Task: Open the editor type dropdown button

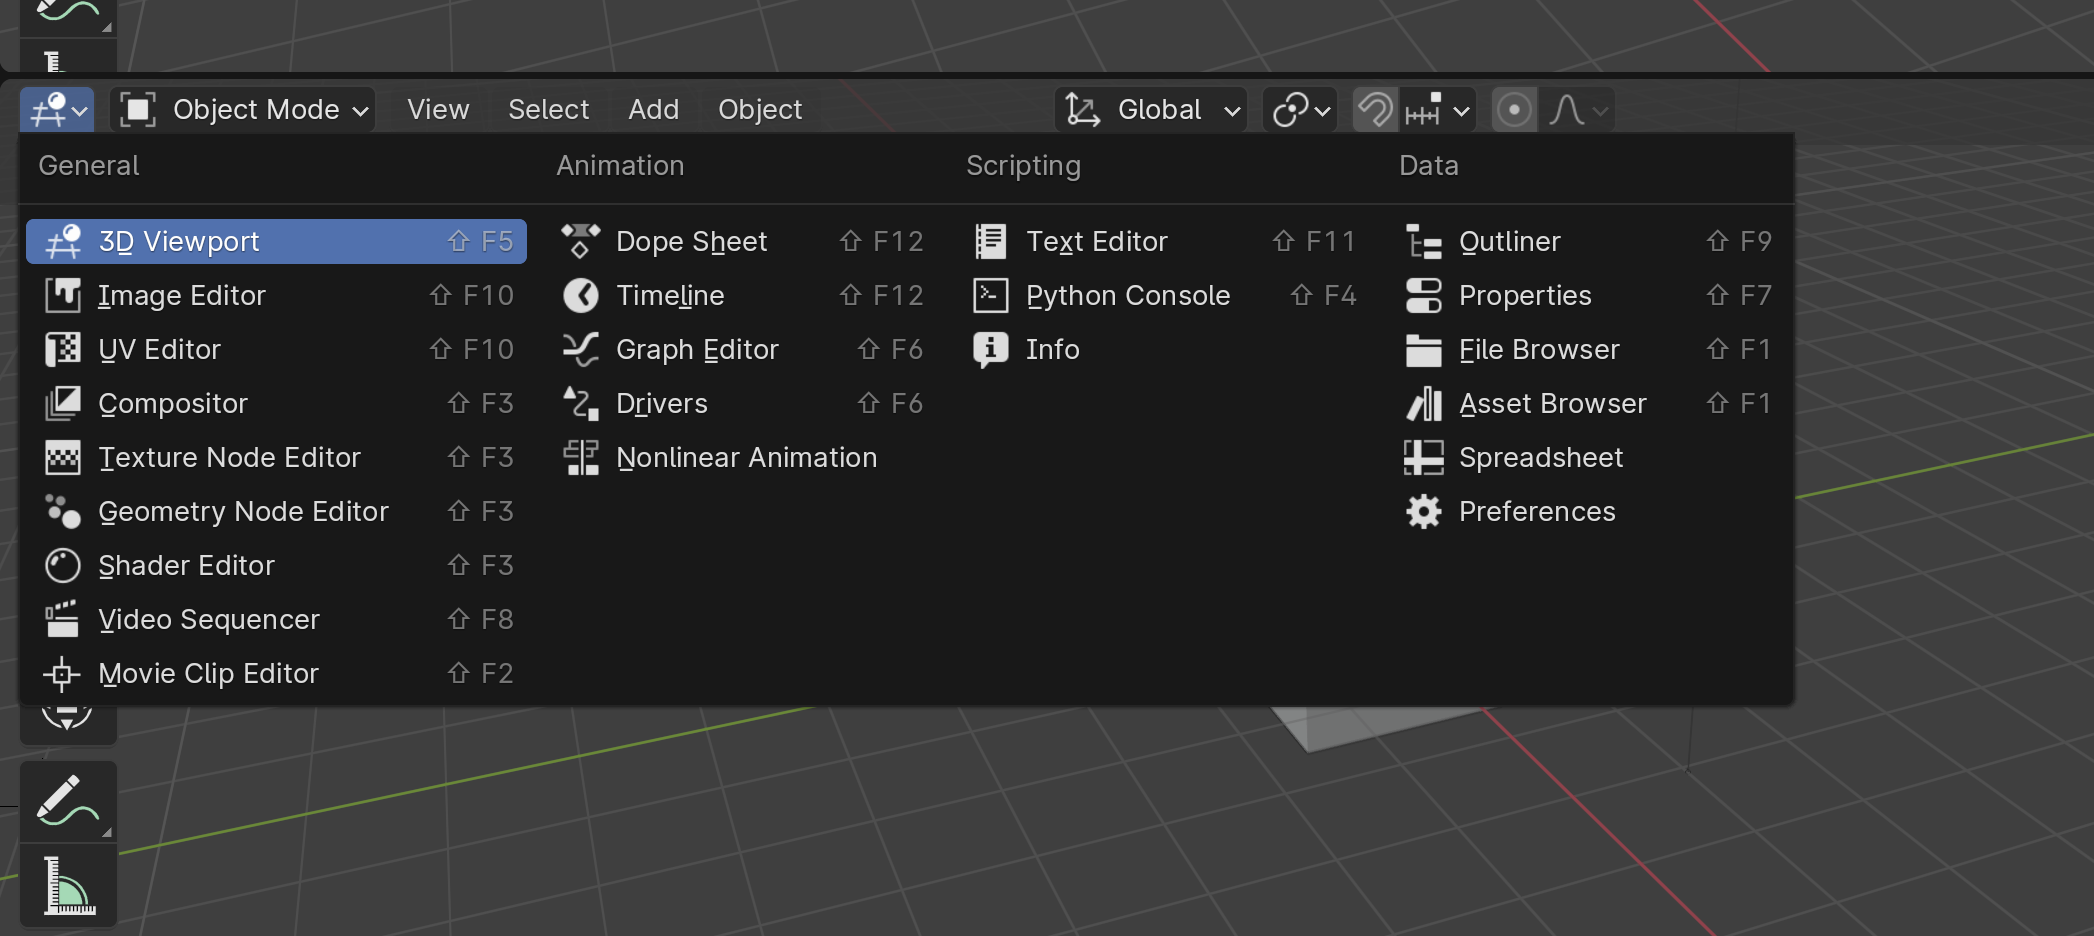Action: 57,109
